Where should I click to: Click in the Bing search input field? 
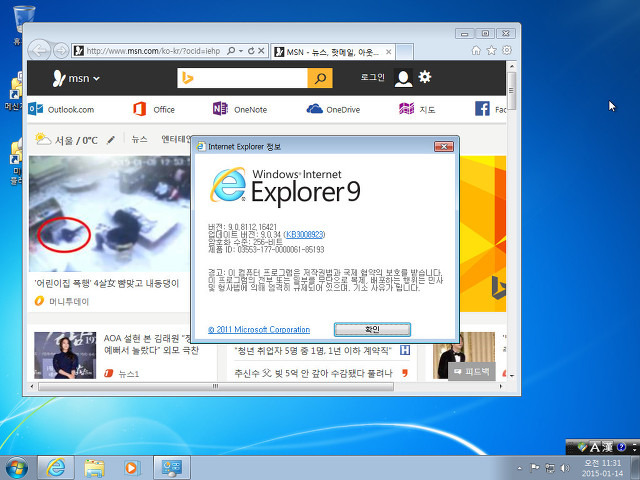click(251, 78)
